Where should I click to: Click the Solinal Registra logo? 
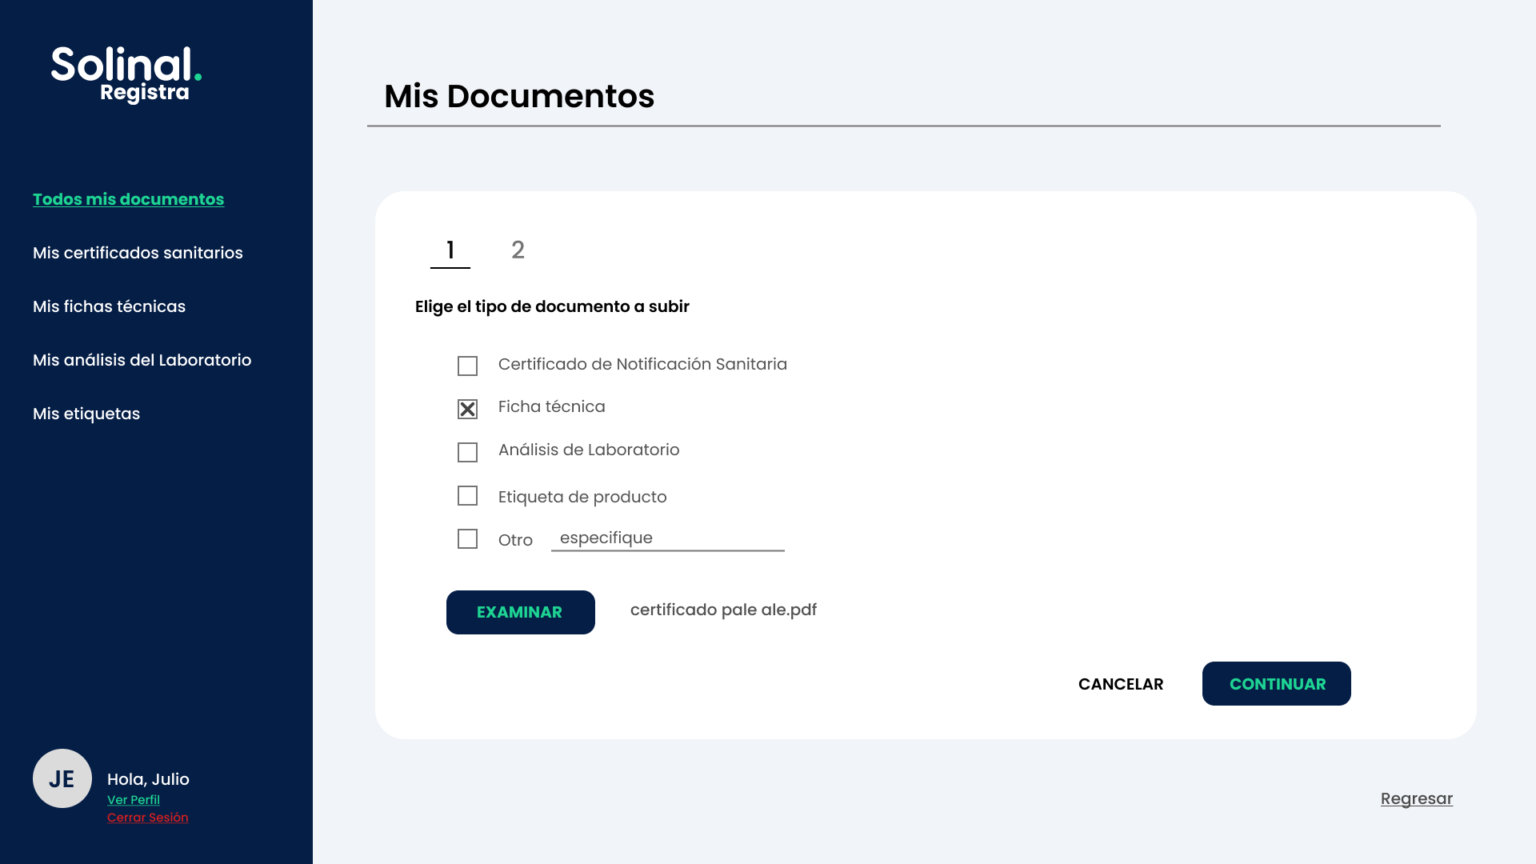124,73
